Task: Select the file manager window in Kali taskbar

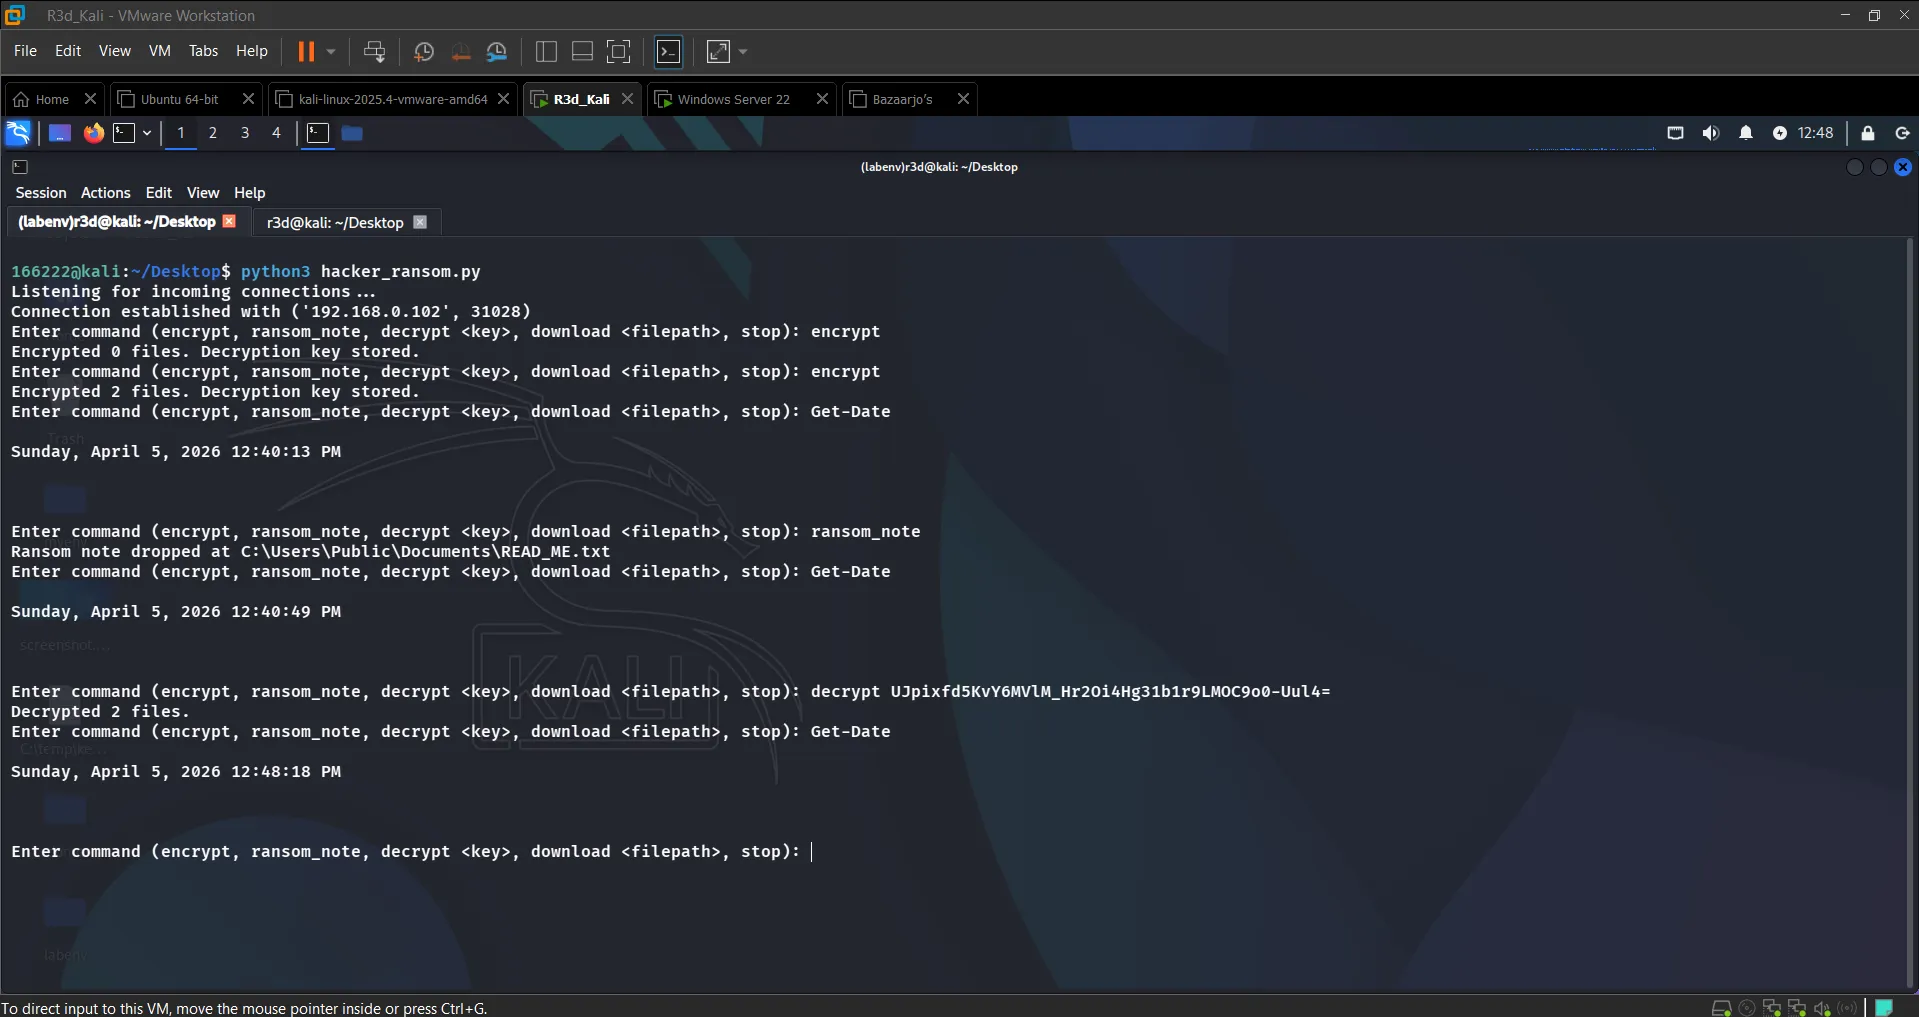Action: (352, 133)
